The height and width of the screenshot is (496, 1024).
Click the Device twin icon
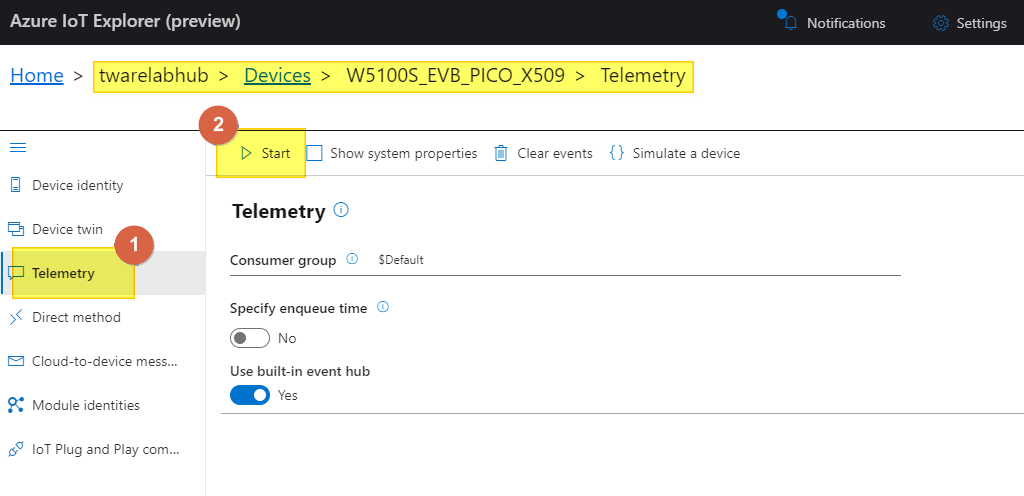16,229
